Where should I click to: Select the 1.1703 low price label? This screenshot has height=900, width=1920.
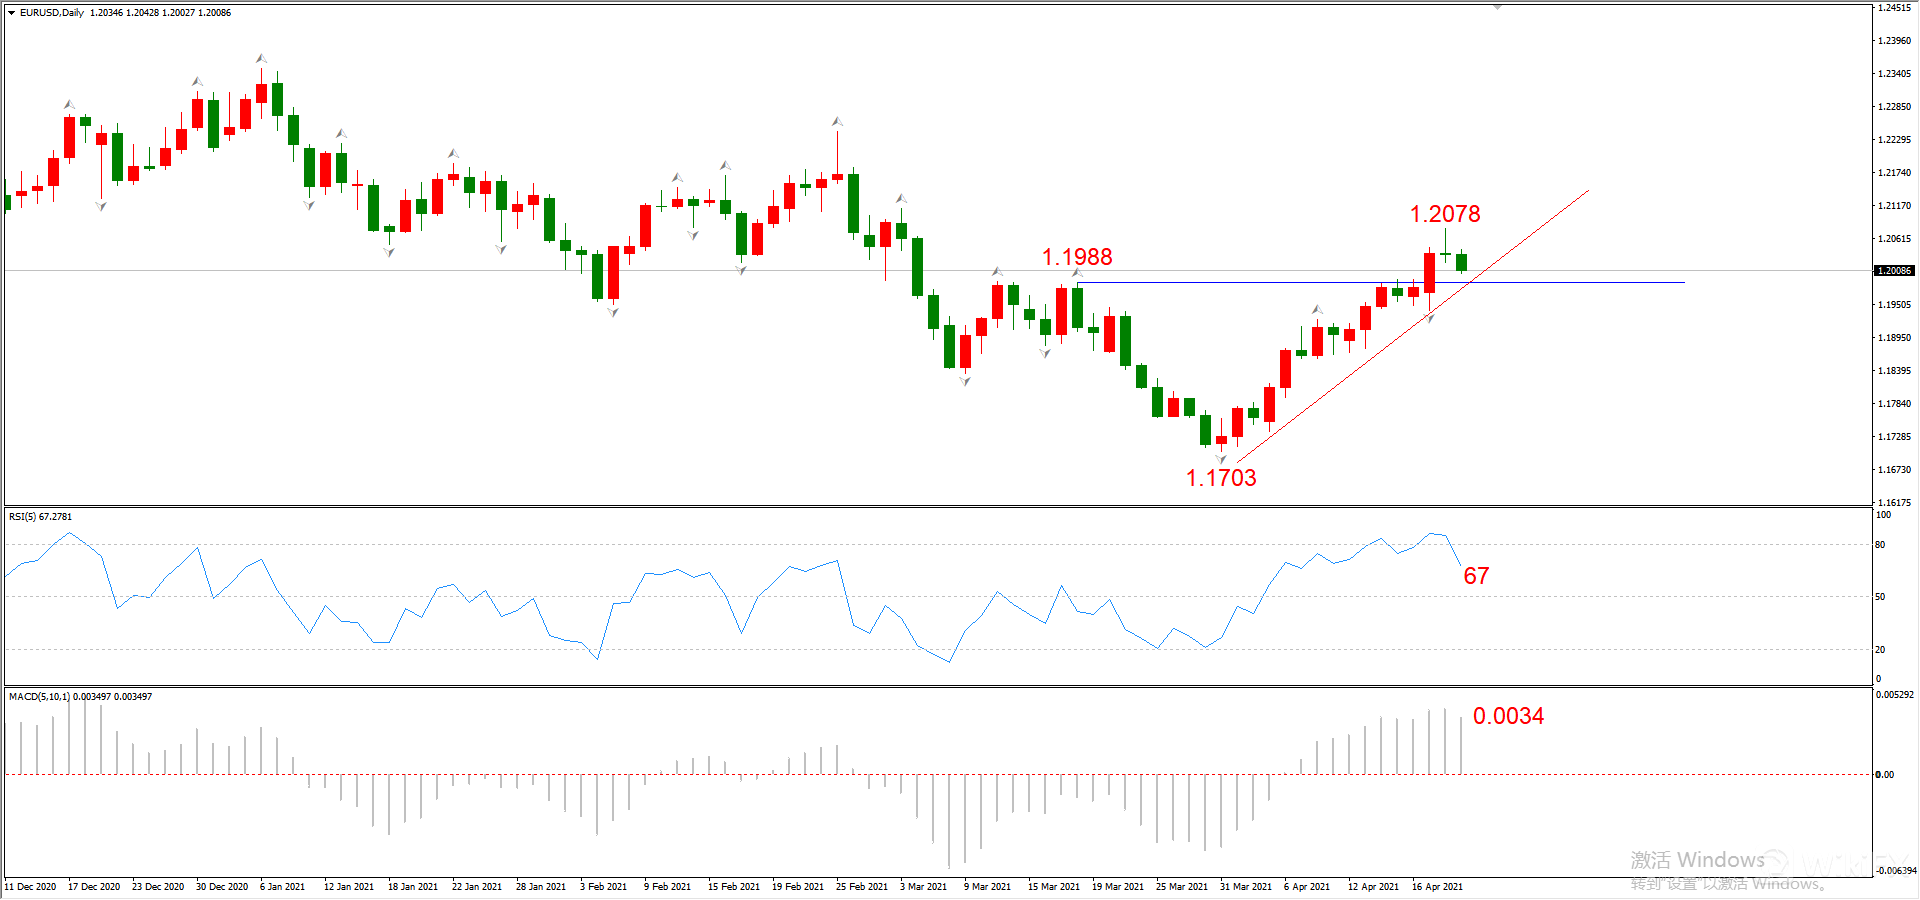click(1220, 478)
